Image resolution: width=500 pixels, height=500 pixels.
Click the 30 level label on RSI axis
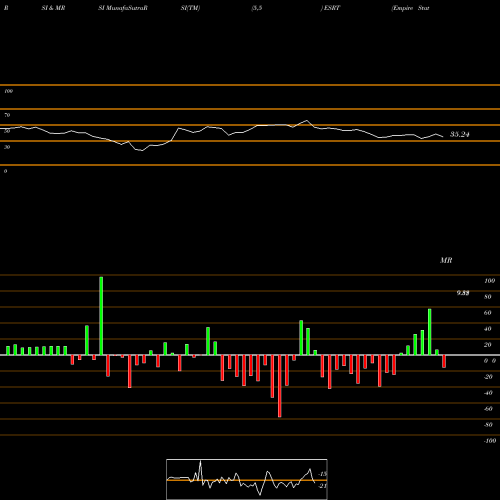pos(7,147)
